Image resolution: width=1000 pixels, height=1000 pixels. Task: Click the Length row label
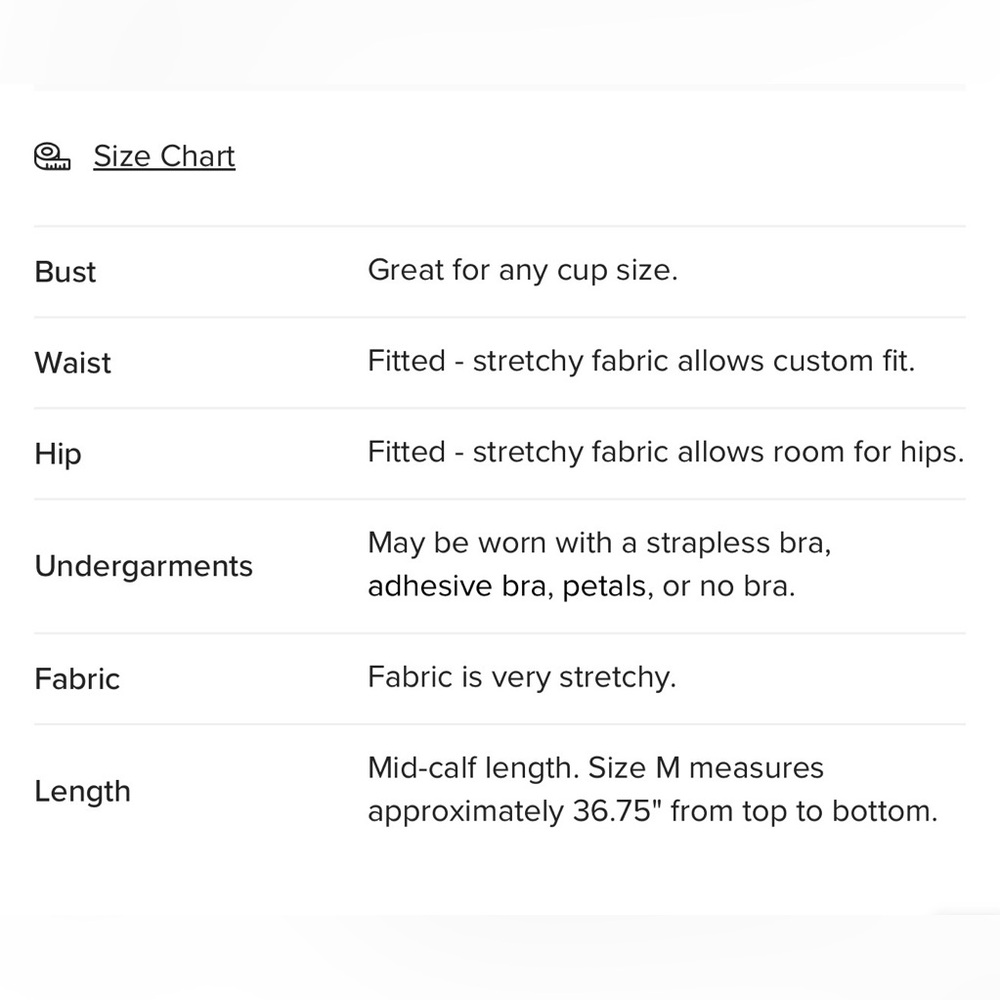pos(82,791)
